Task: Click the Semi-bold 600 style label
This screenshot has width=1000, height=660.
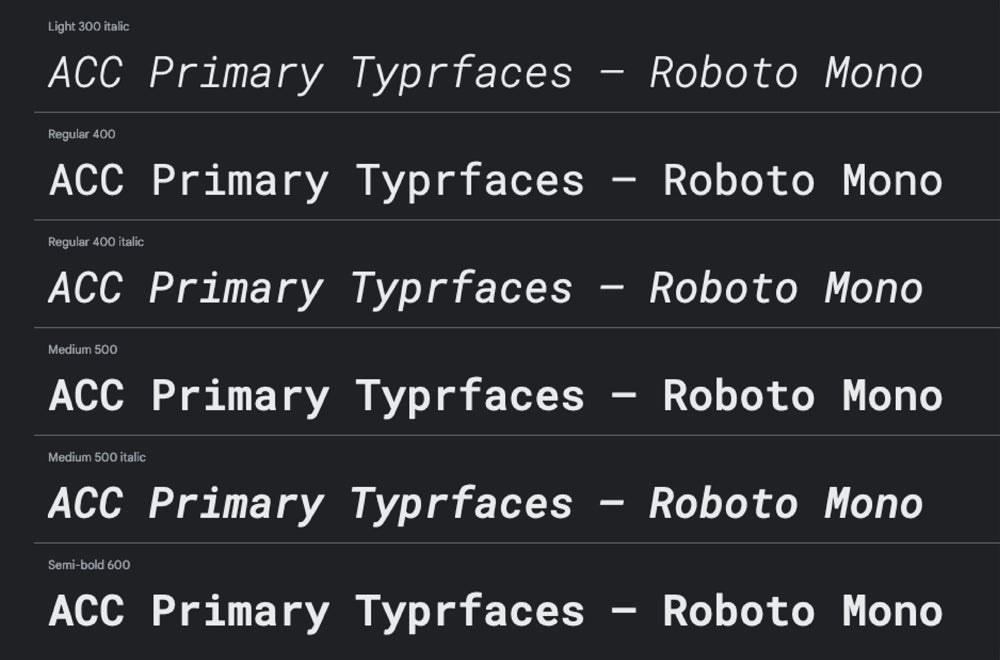Action: coord(89,565)
